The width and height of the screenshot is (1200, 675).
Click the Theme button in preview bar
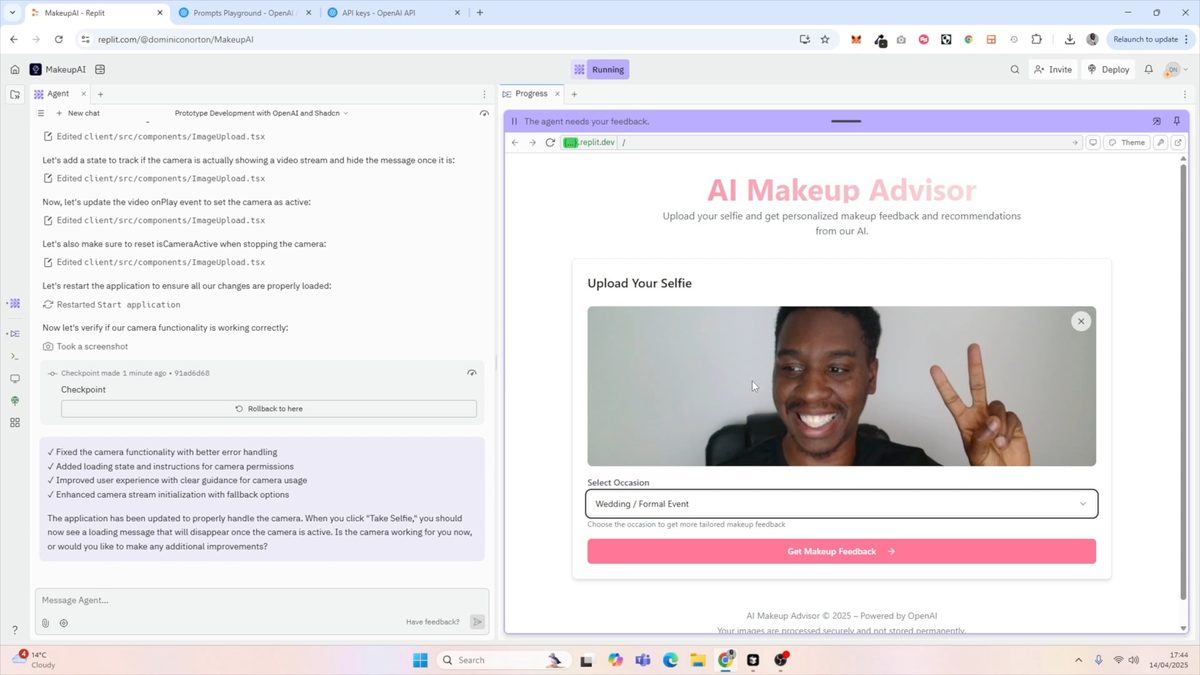[1127, 142]
